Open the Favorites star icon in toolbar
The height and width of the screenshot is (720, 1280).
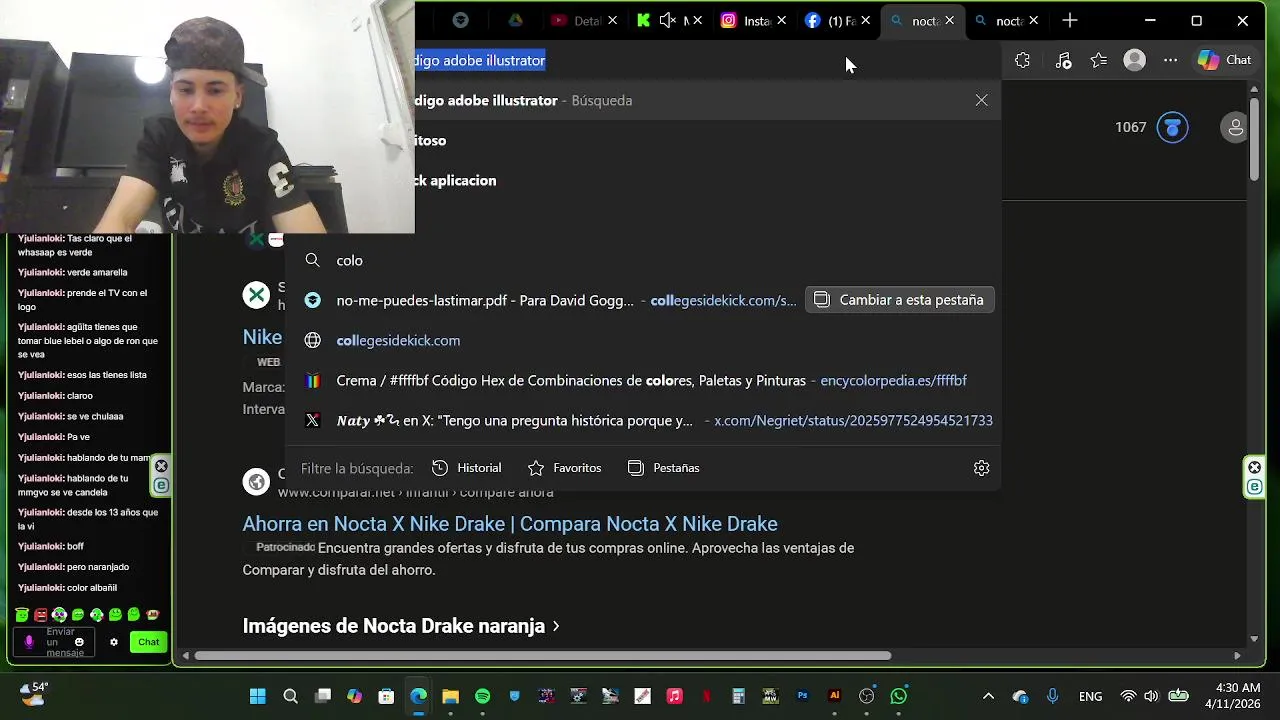pyautogui.click(x=1099, y=60)
